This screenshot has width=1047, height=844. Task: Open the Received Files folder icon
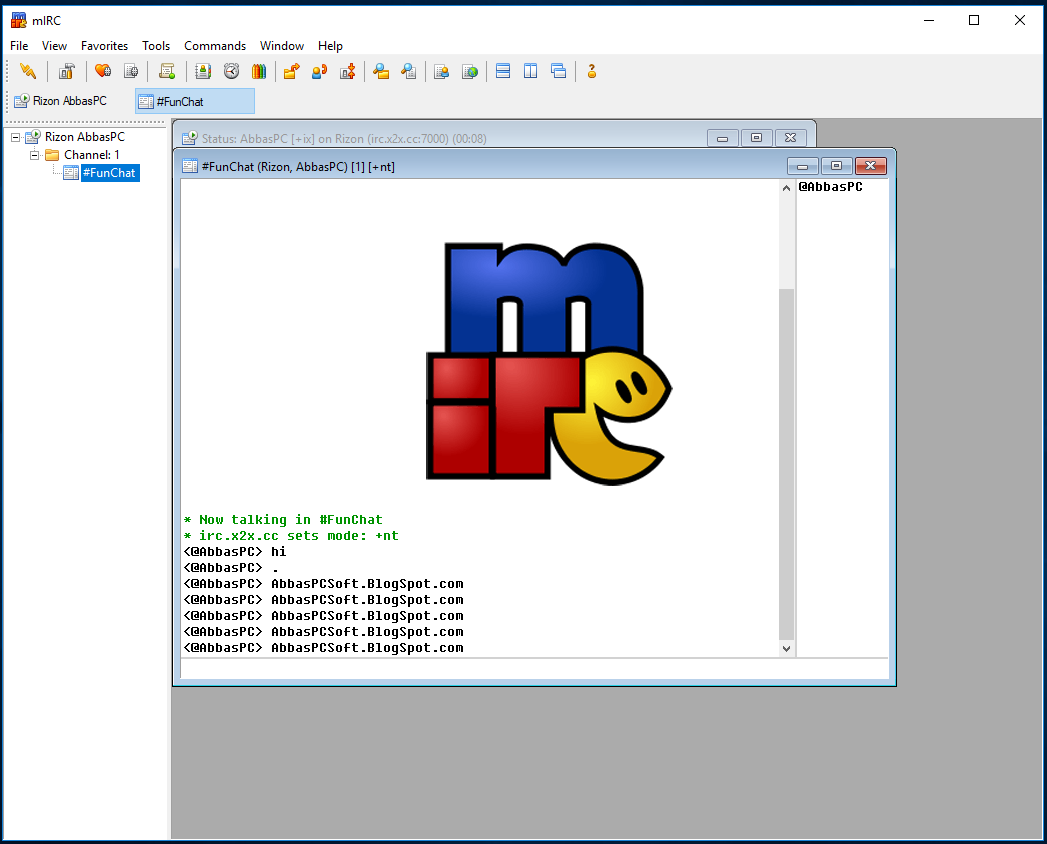(x=381, y=71)
